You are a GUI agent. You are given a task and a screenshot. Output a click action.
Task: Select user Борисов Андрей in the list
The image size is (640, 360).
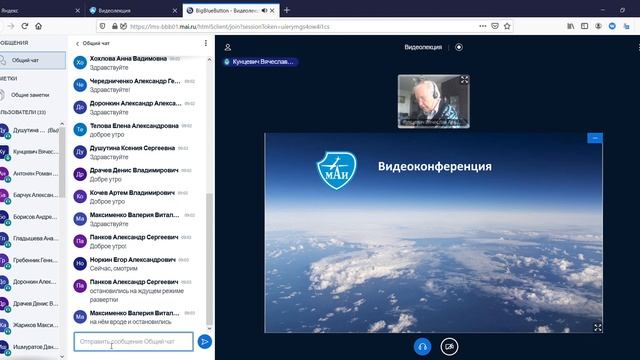click(30, 217)
